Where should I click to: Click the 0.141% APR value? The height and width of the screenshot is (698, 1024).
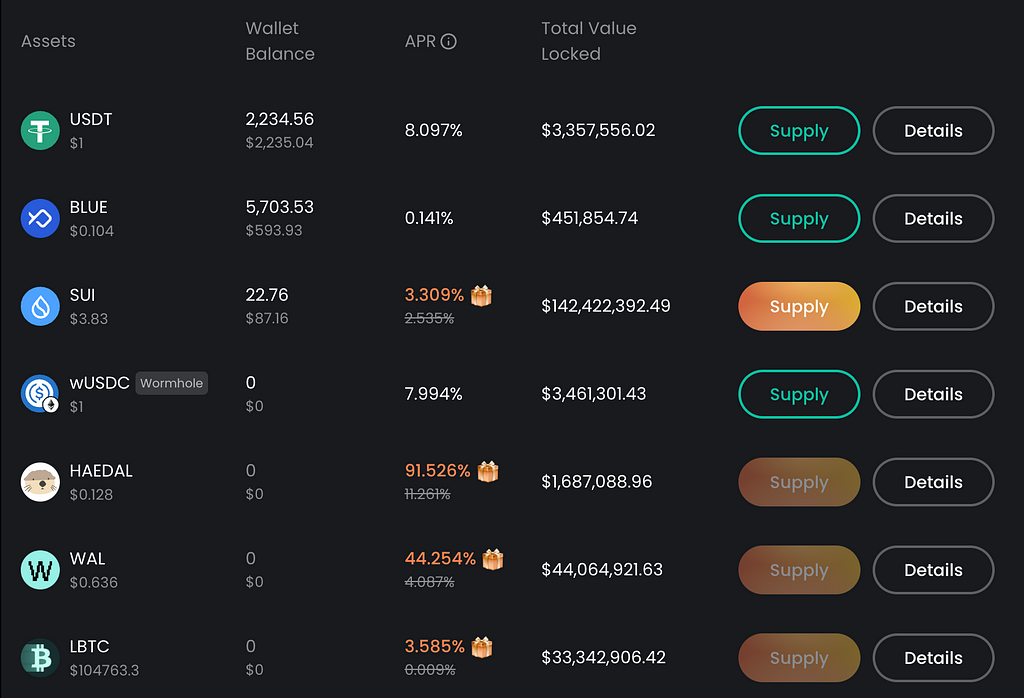tap(429, 218)
